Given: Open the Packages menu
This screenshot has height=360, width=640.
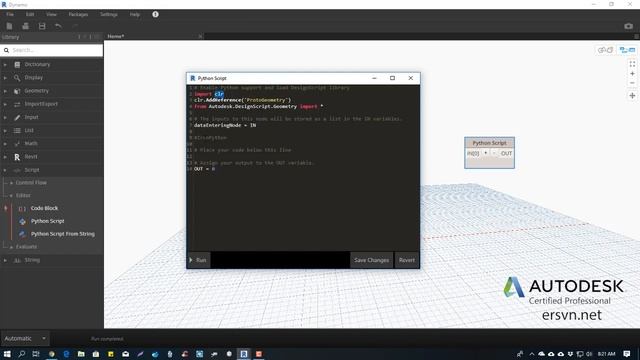Looking at the screenshot, I should (x=78, y=14).
